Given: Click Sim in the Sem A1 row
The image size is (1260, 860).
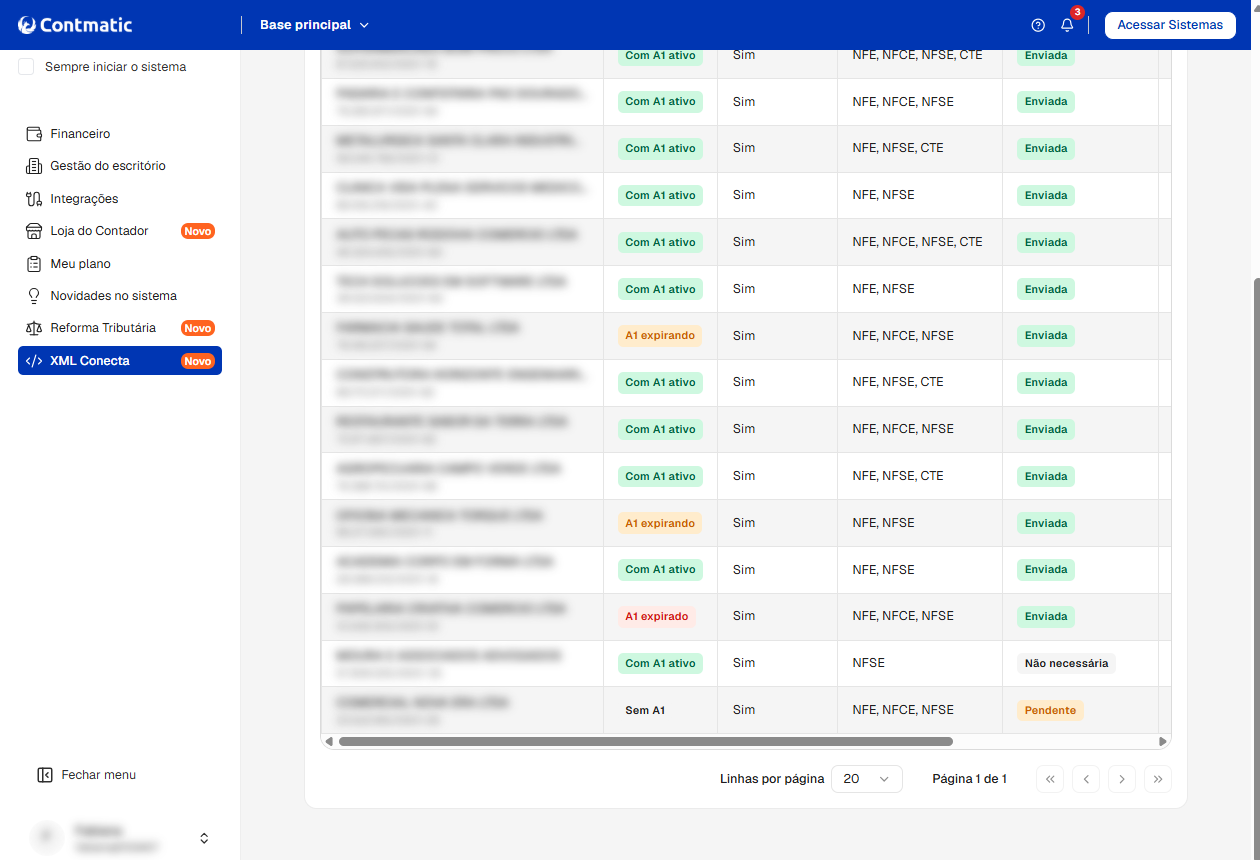Looking at the screenshot, I should [x=744, y=710].
